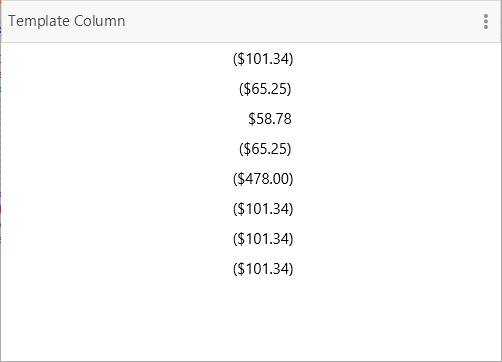Click the ($101.34) value in the first row
Image resolution: width=502 pixels, height=362 pixels.
point(263,59)
